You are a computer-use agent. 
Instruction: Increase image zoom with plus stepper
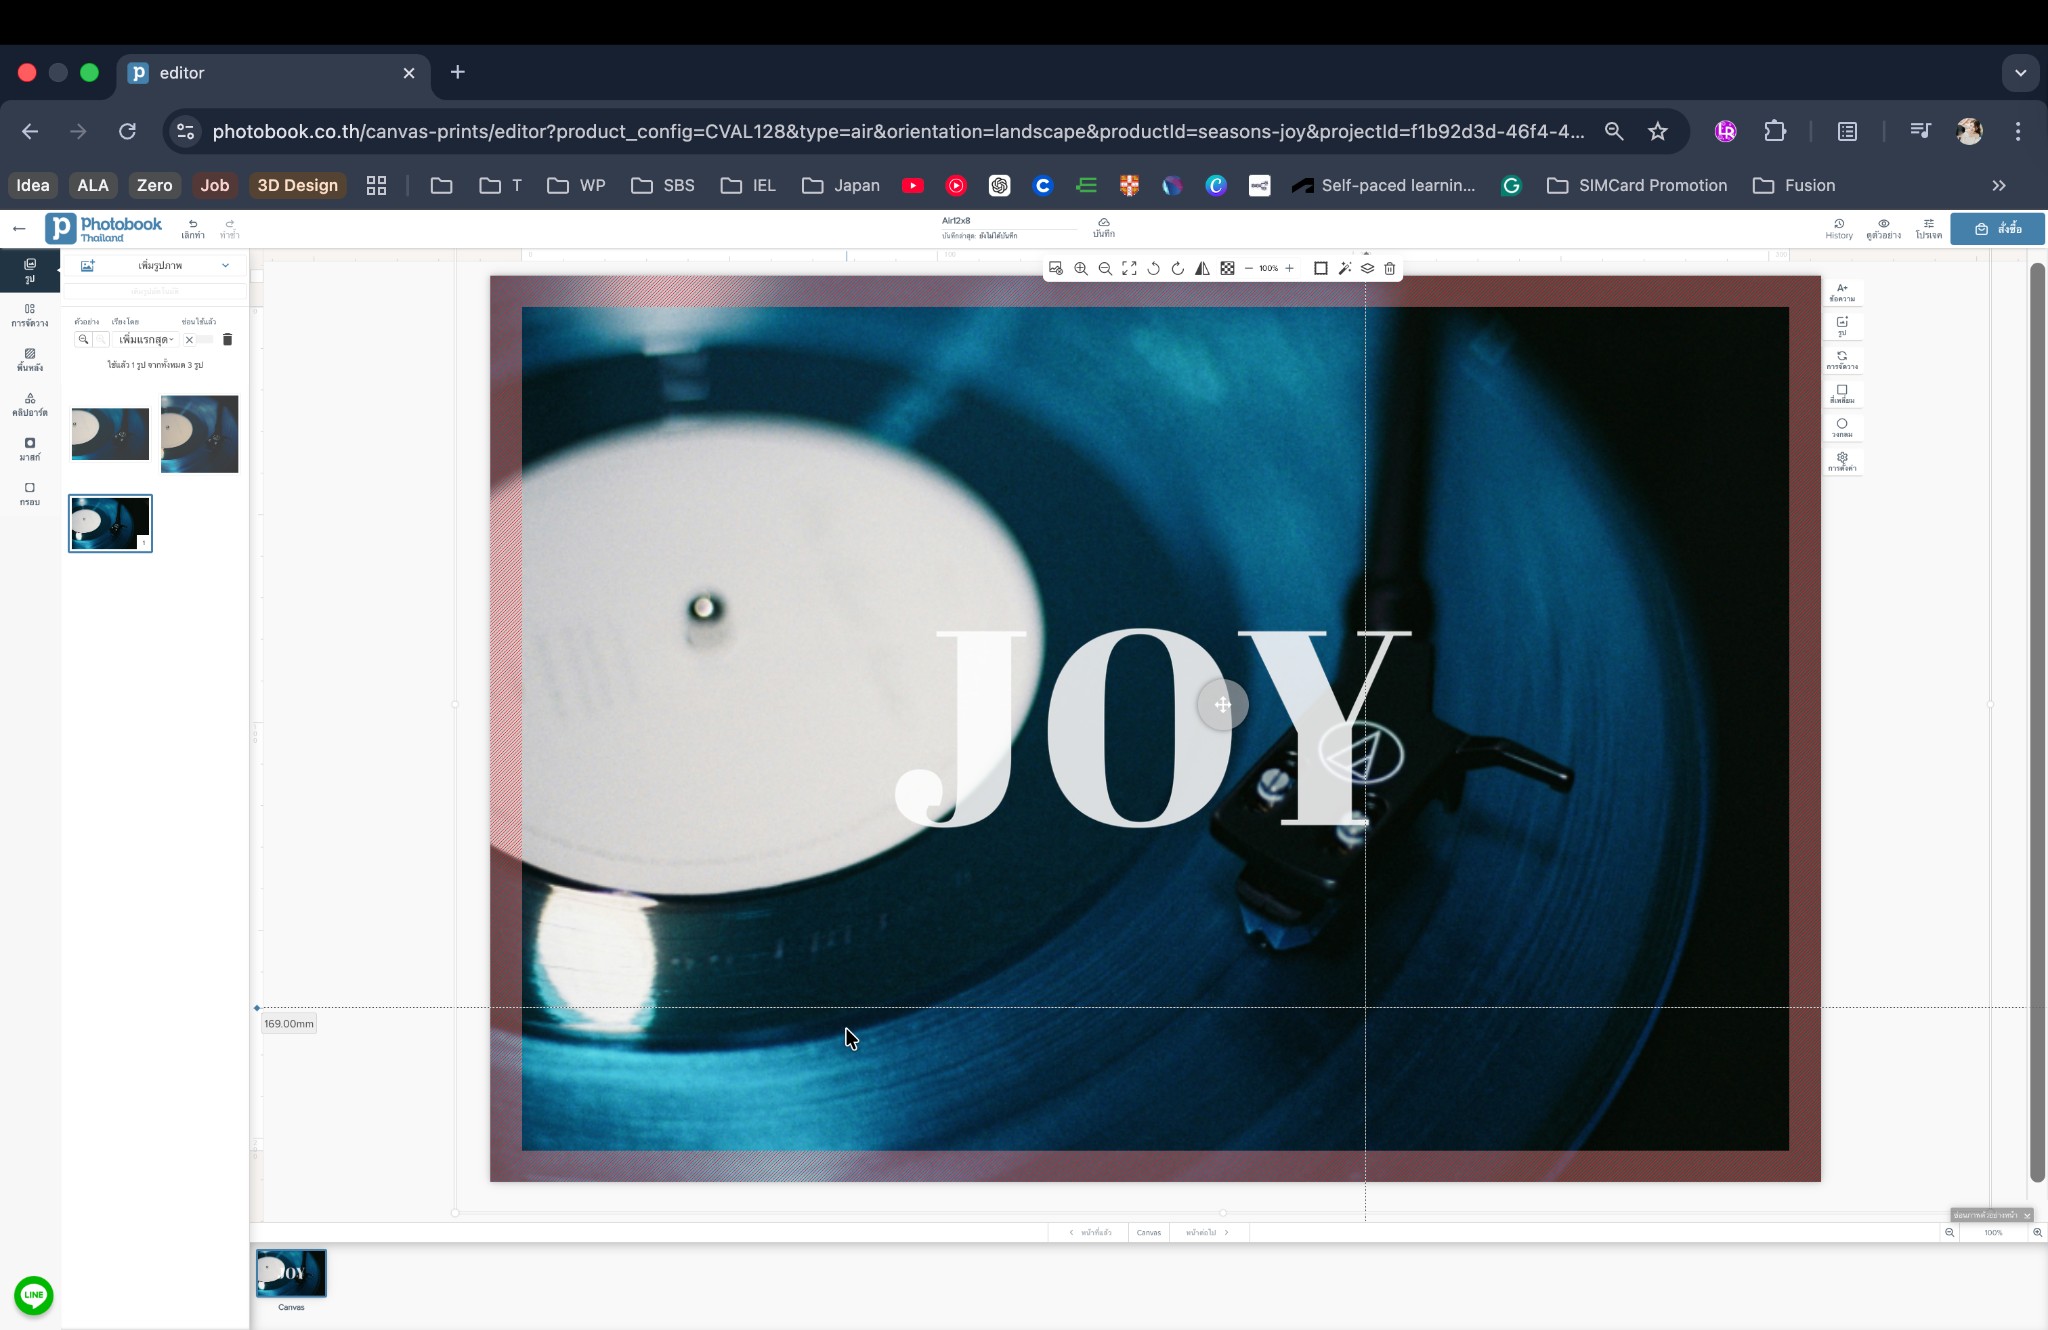1290,268
